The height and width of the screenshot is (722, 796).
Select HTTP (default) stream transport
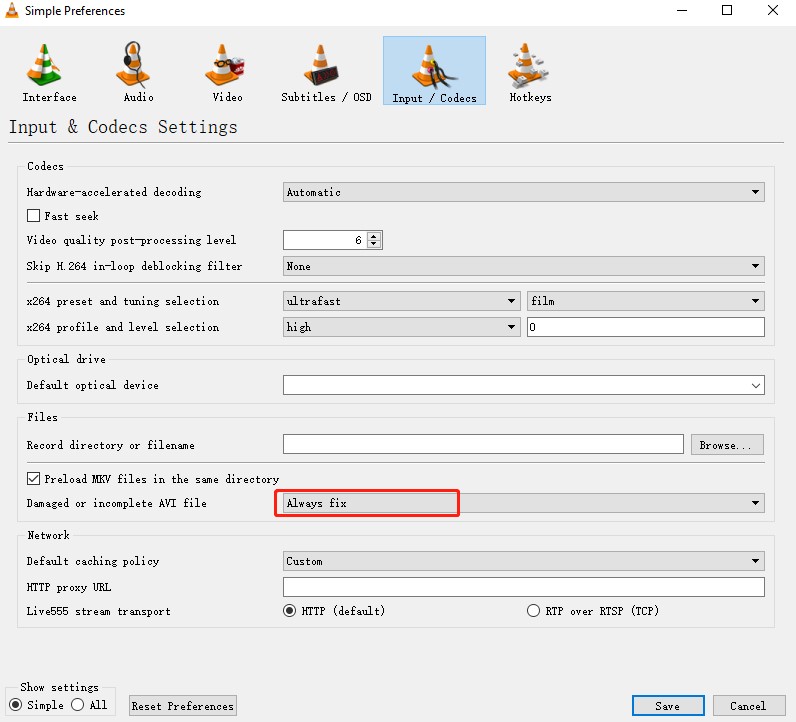click(x=289, y=610)
